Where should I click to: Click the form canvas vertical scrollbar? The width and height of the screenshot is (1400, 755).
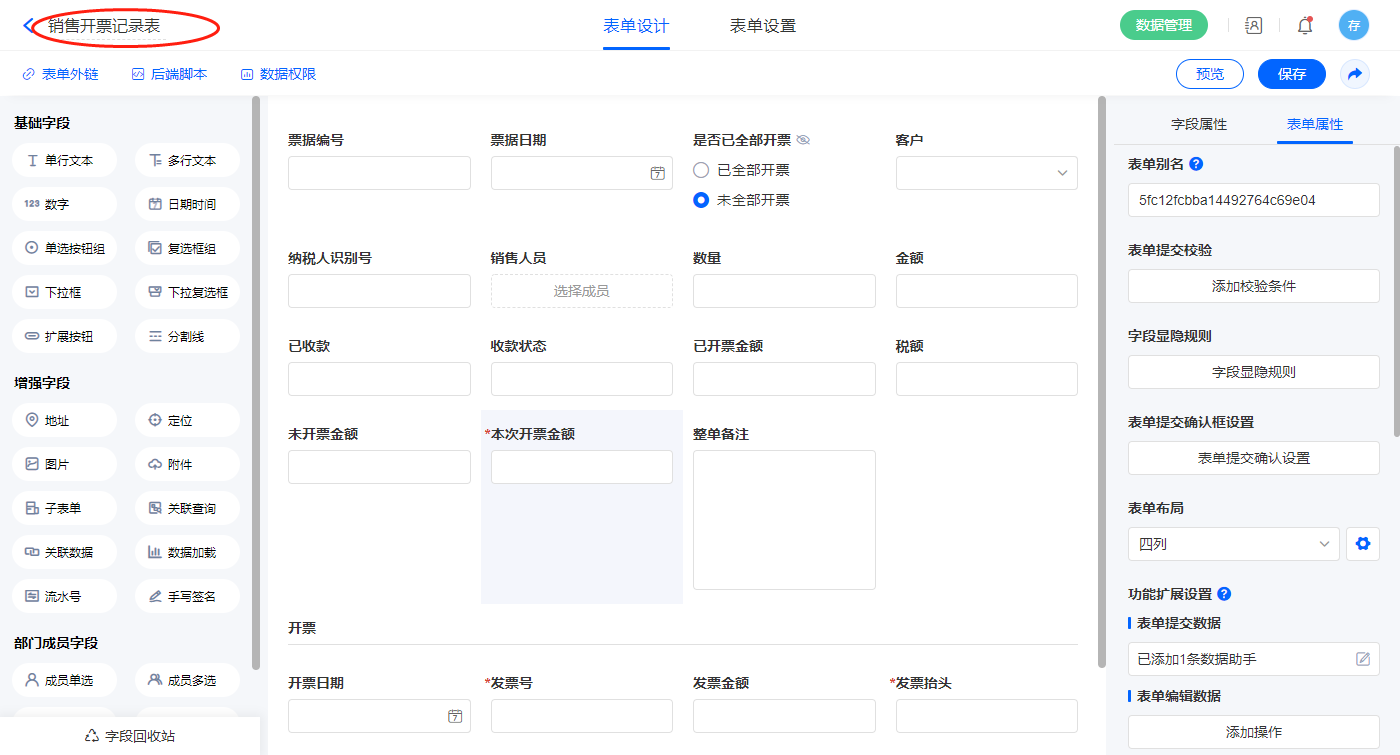pos(1101,380)
